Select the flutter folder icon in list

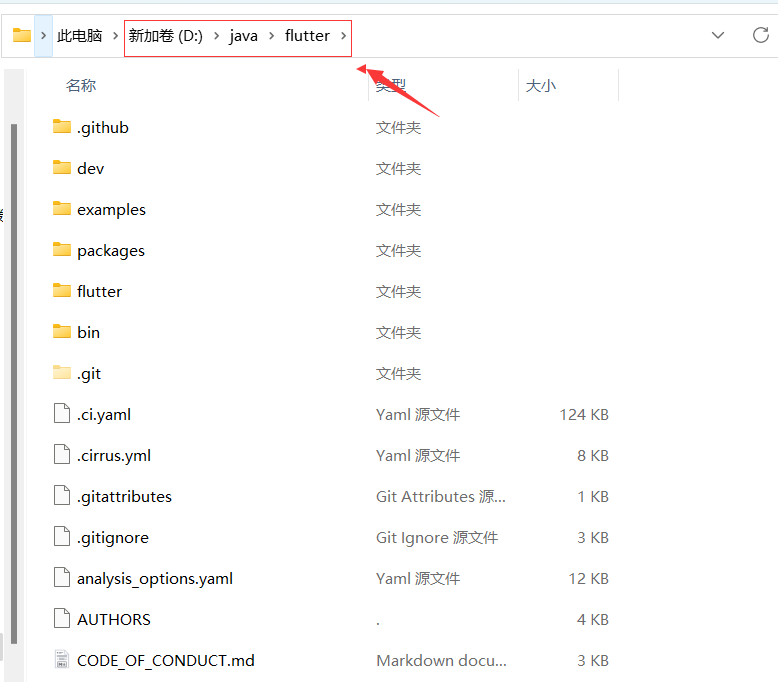(x=62, y=291)
